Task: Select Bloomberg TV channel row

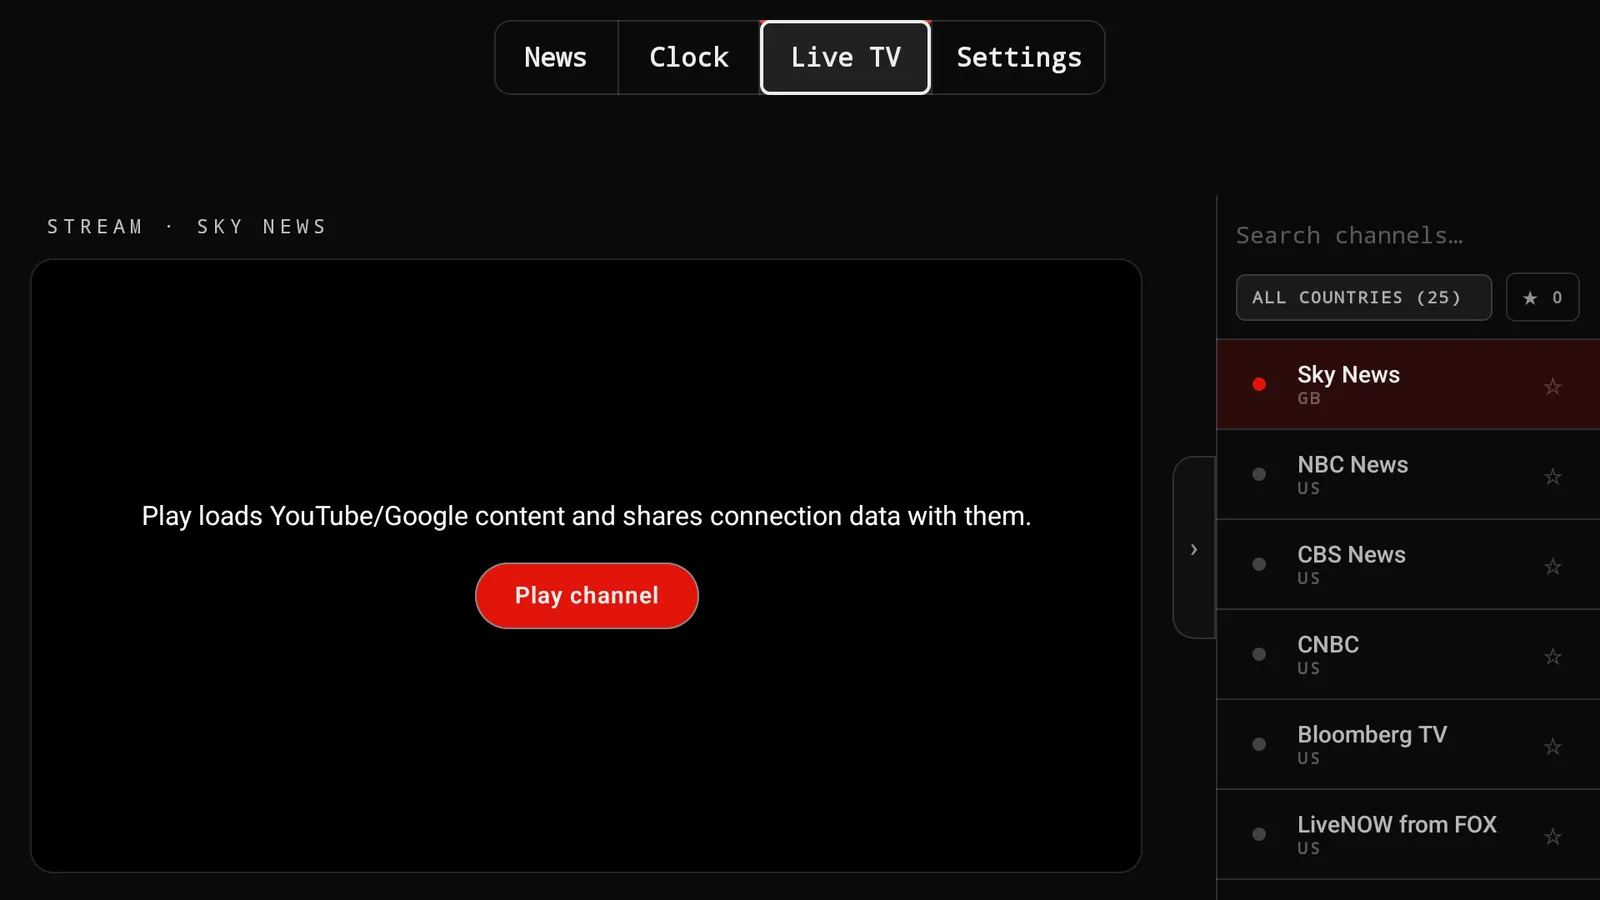Action: point(1408,744)
